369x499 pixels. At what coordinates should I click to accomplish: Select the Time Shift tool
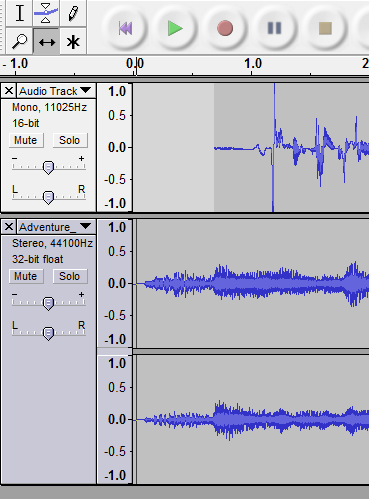pos(46,41)
